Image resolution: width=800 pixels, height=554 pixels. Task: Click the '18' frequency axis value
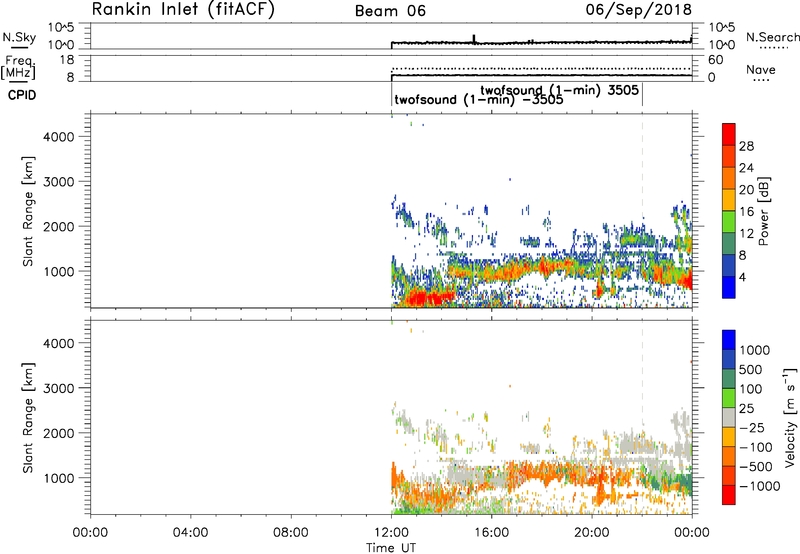(67, 60)
